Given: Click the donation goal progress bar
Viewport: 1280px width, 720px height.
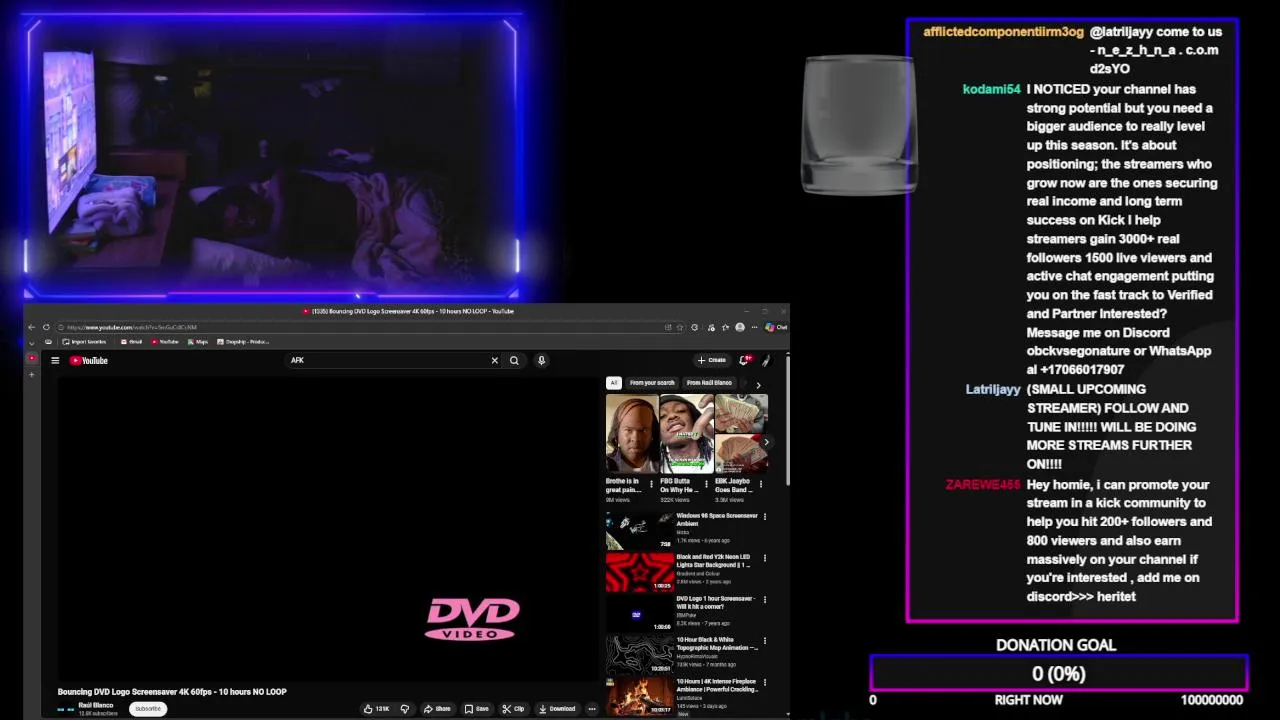Looking at the screenshot, I should pyautogui.click(x=1059, y=673).
